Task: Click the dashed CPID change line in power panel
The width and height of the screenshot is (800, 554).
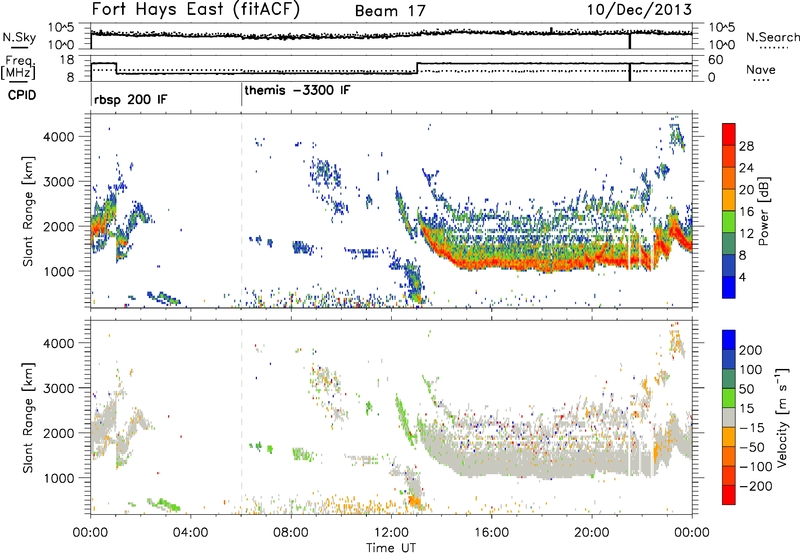Action: coord(242,211)
